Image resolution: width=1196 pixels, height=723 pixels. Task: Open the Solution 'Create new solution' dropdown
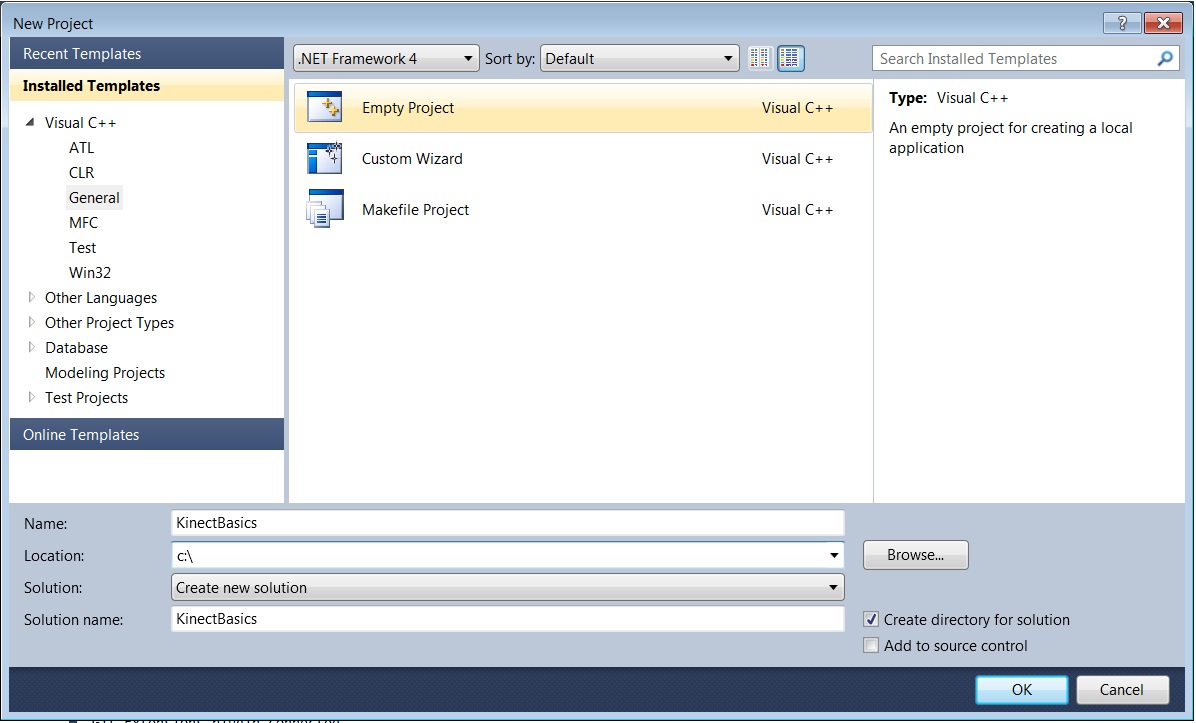tap(507, 587)
